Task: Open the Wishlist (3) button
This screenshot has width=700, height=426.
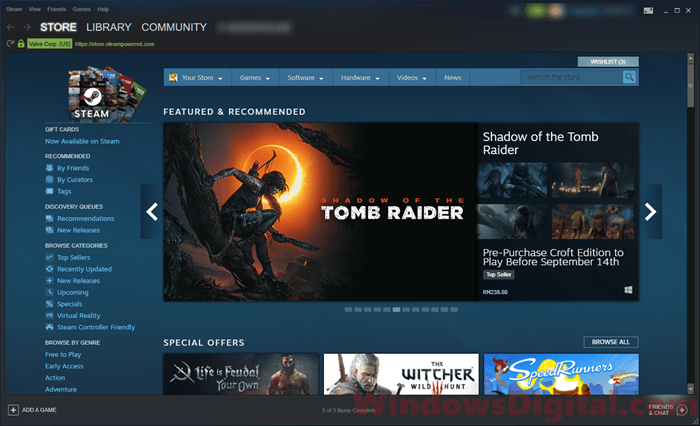Action: [608, 62]
